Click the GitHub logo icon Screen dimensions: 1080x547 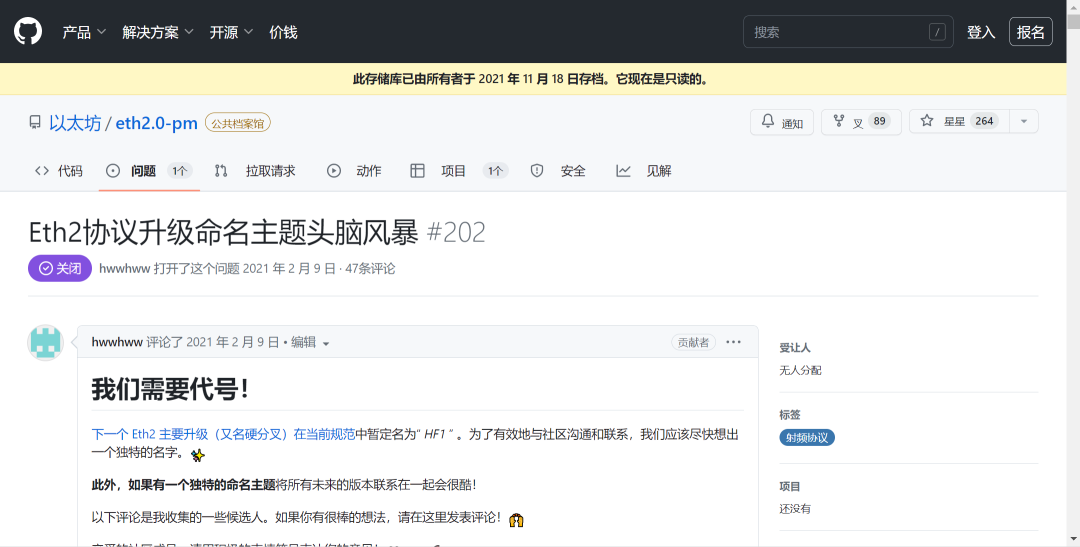(28, 32)
